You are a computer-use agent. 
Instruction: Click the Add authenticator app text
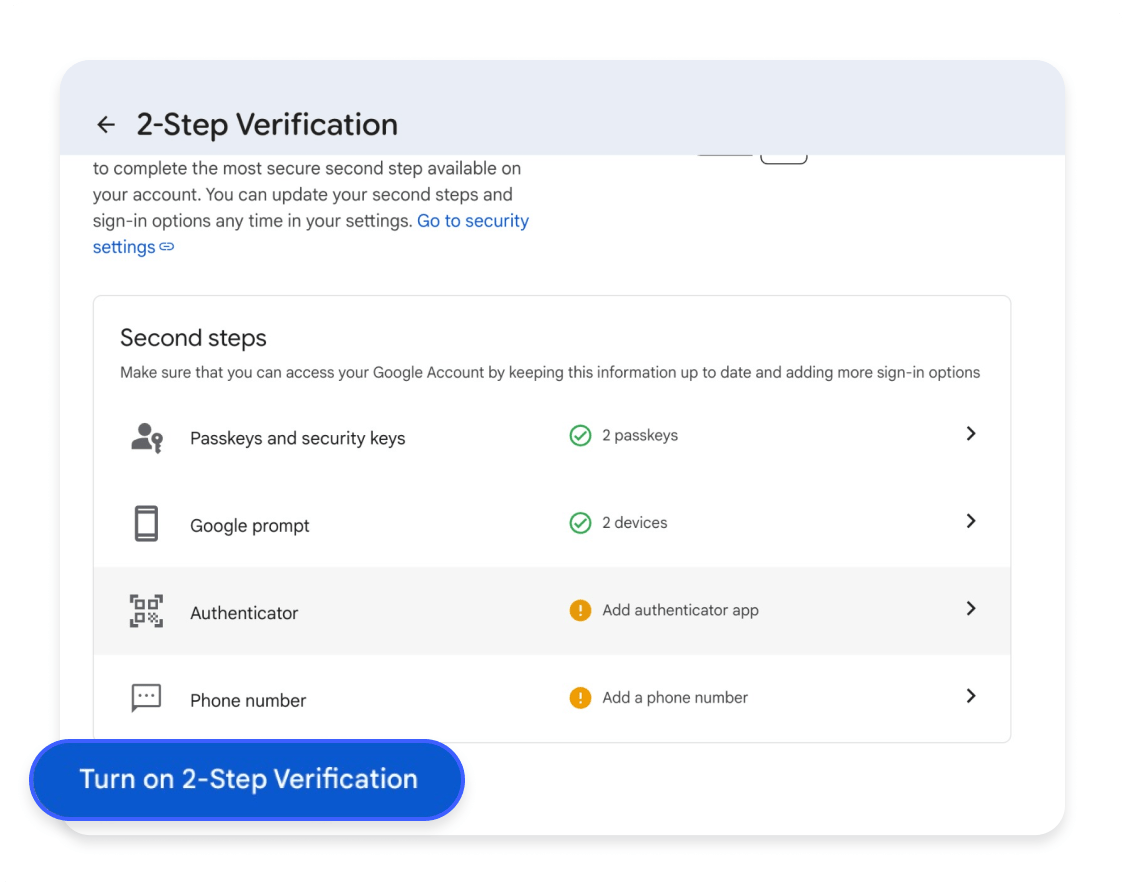680,610
